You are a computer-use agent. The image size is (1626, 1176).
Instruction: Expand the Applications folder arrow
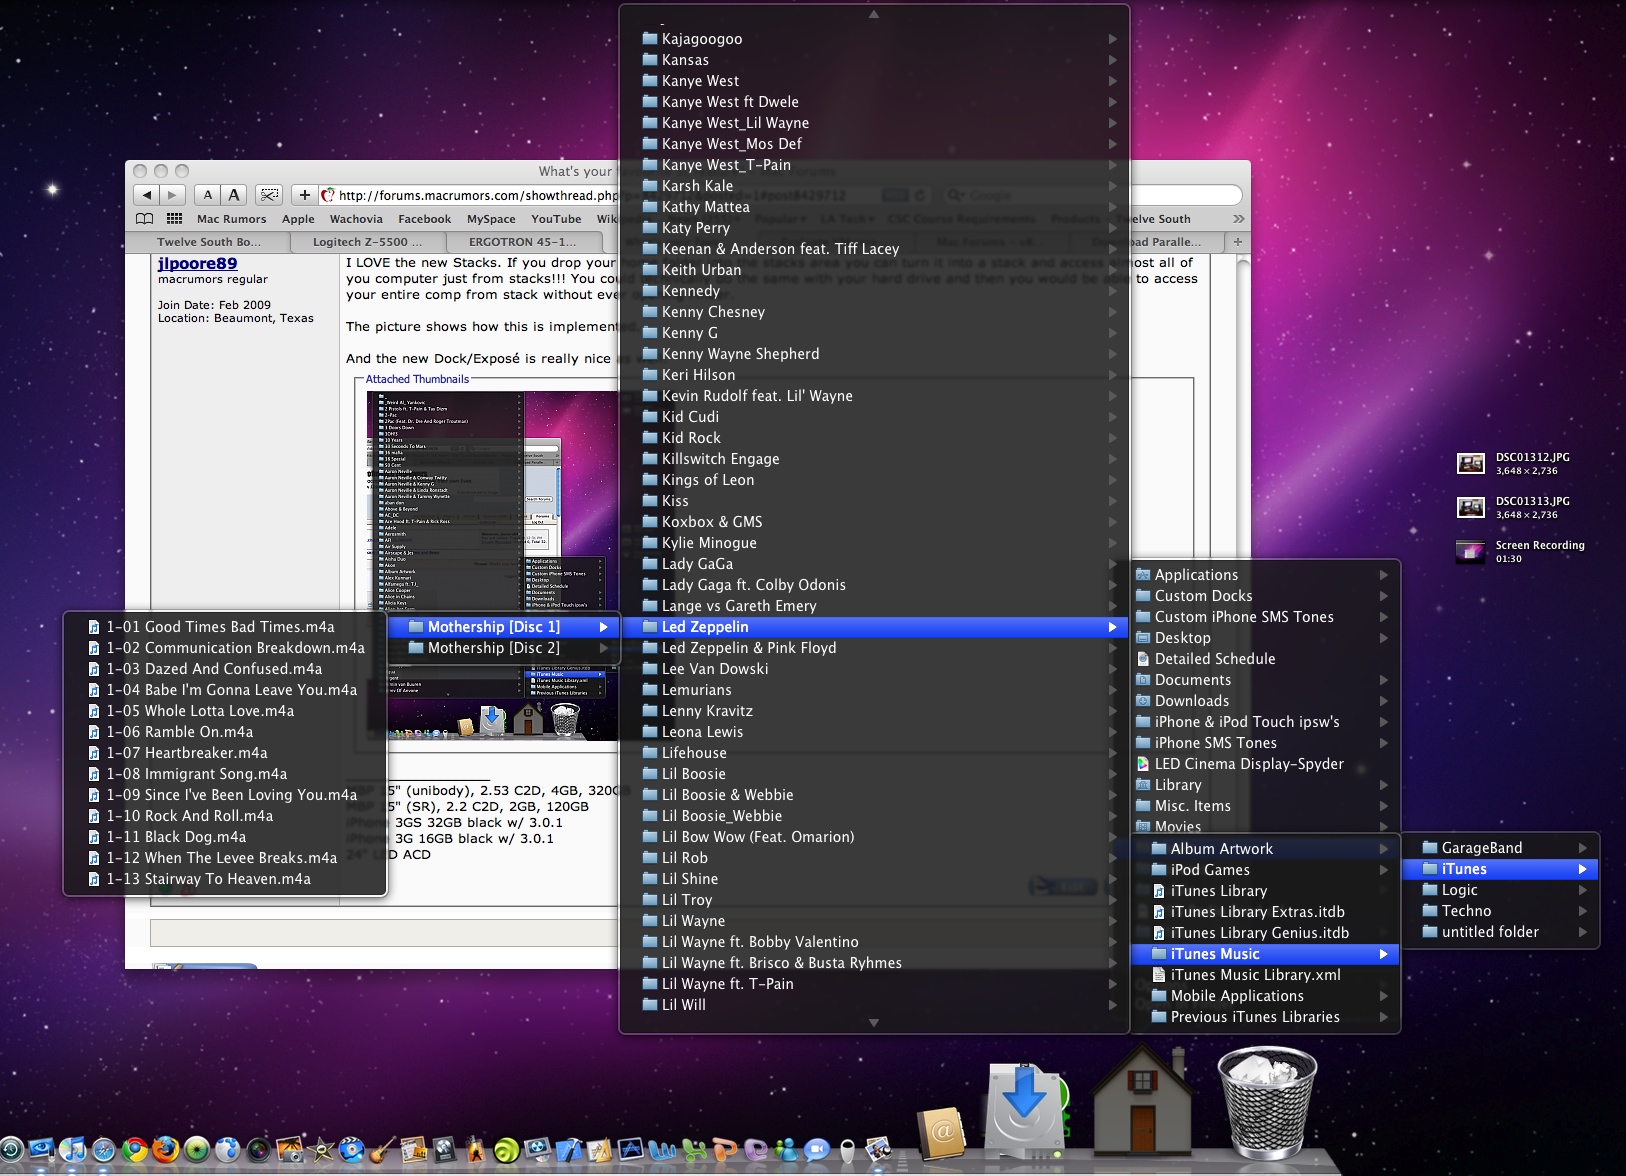point(1383,575)
